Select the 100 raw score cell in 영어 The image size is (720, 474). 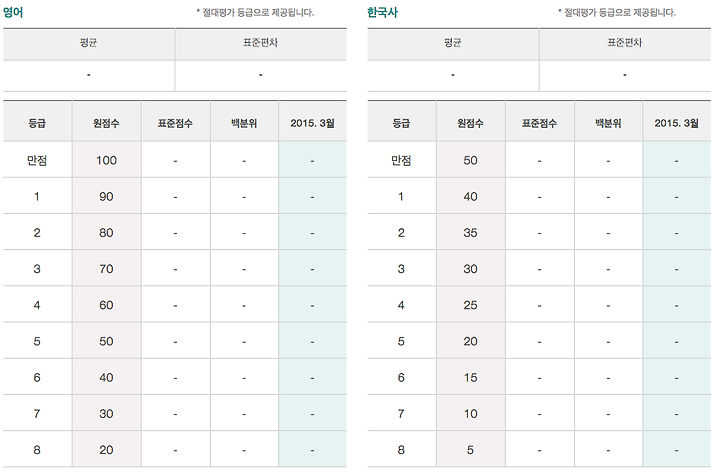106,160
